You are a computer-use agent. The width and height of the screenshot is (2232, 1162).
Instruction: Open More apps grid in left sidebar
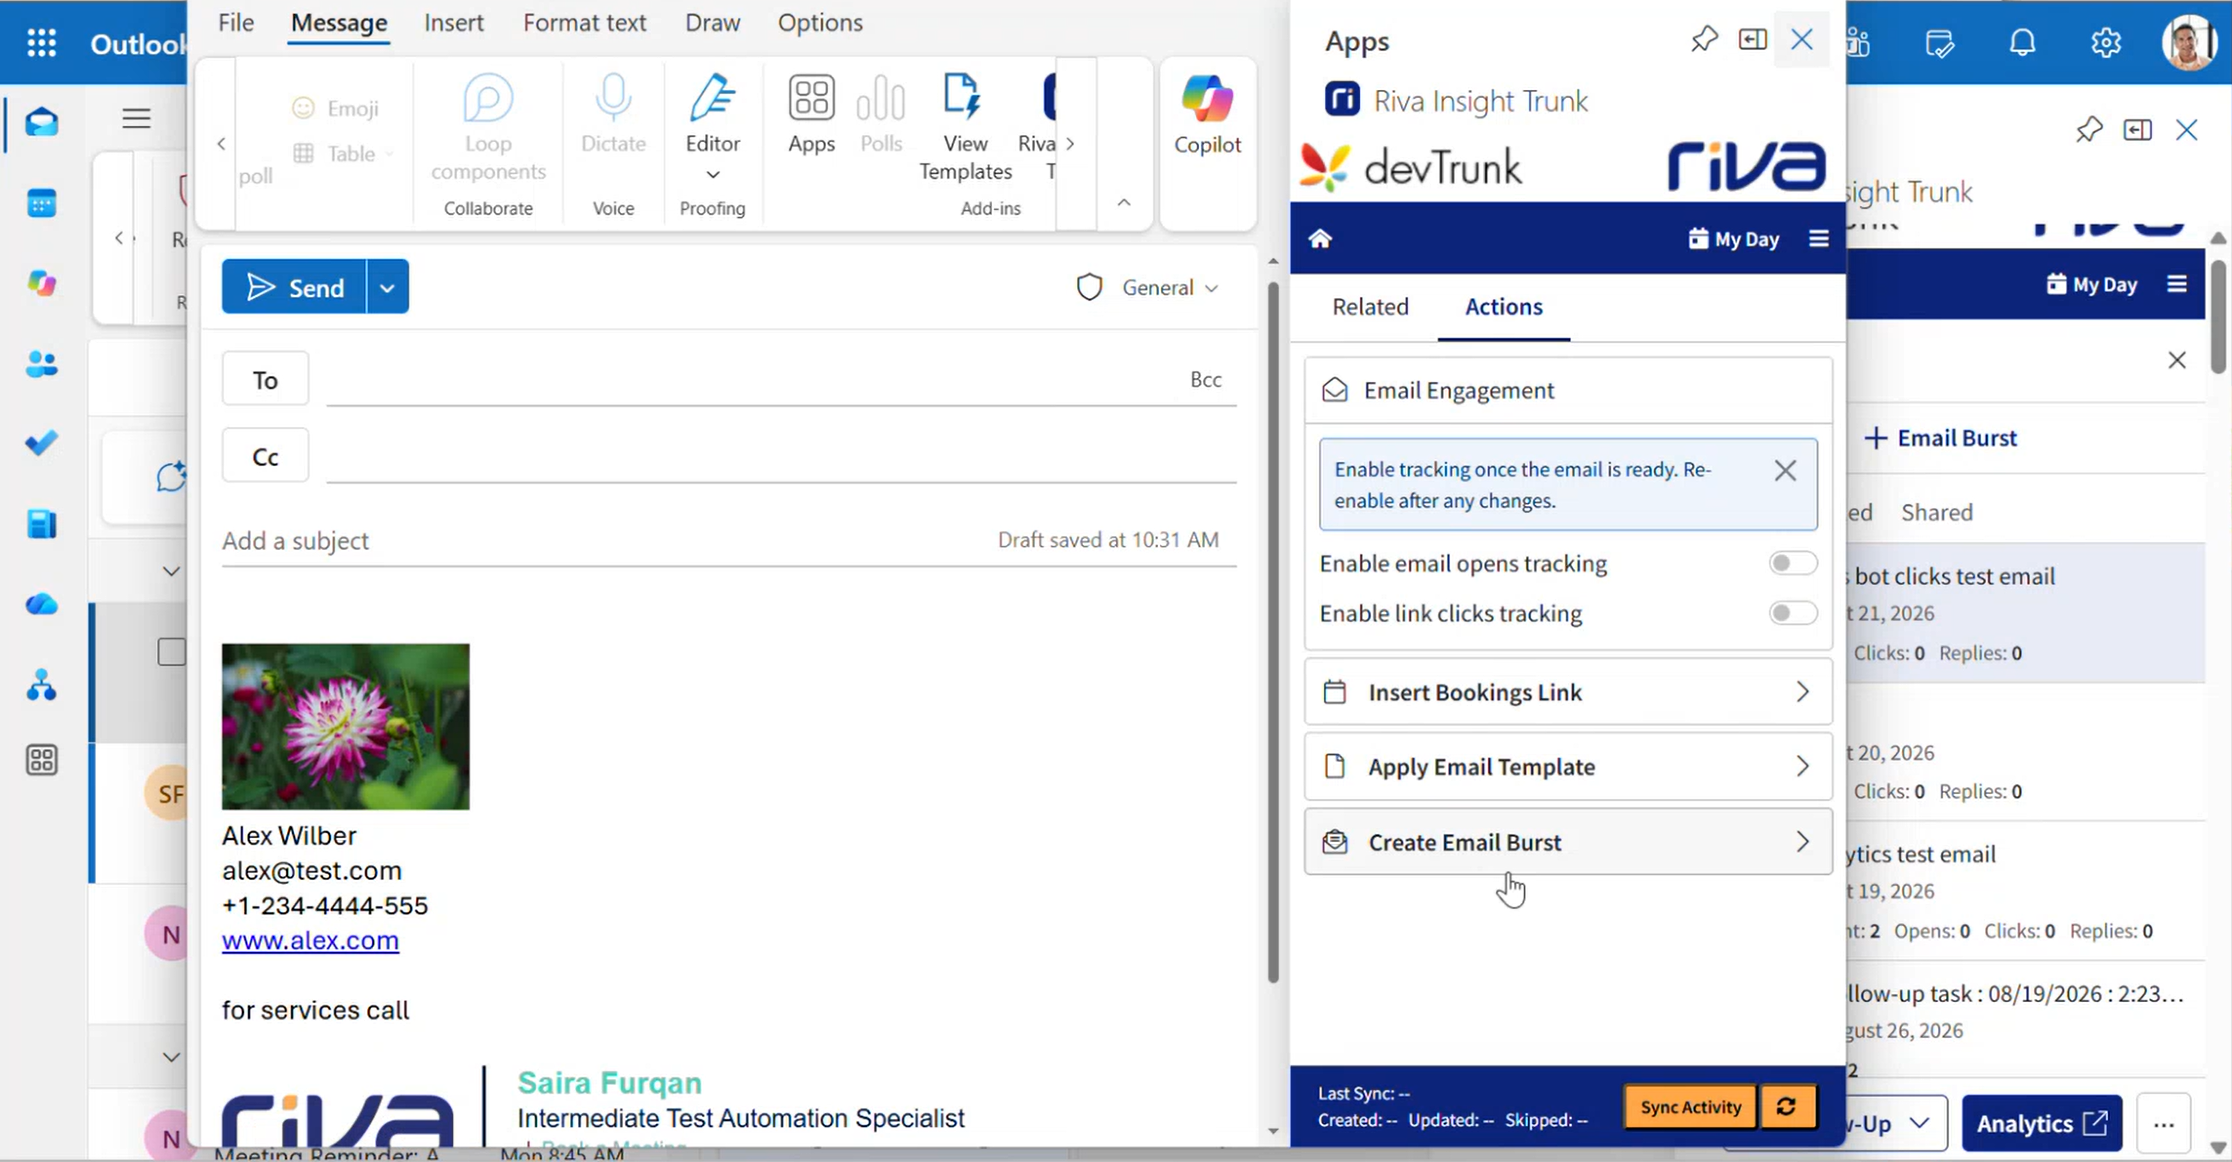(x=41, y=760)
